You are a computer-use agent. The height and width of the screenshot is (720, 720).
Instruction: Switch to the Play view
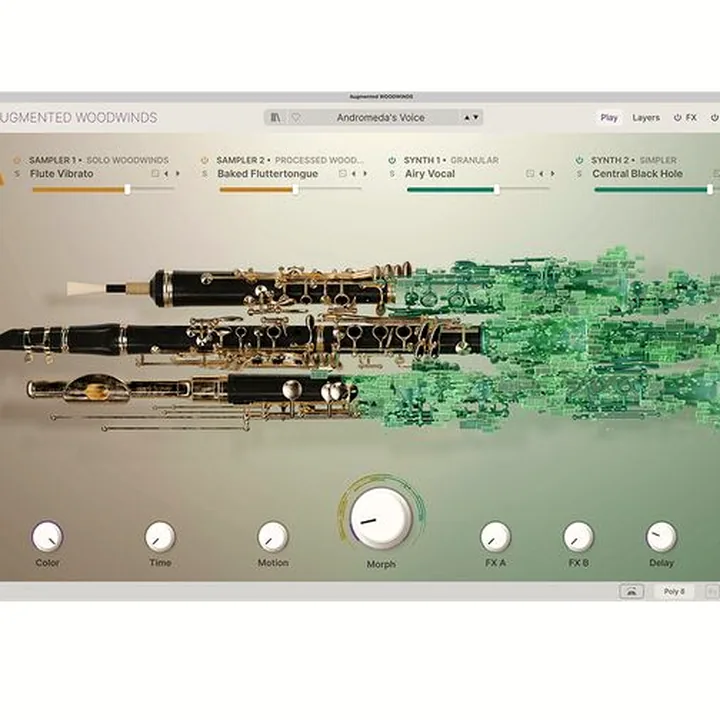609,118
